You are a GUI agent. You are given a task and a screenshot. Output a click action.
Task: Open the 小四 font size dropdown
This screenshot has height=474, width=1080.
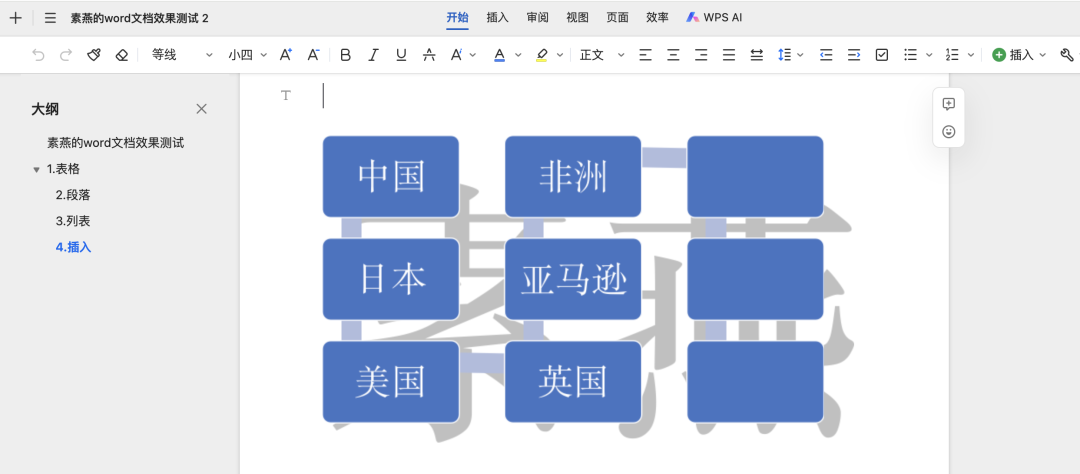click(x=247, y=55)
